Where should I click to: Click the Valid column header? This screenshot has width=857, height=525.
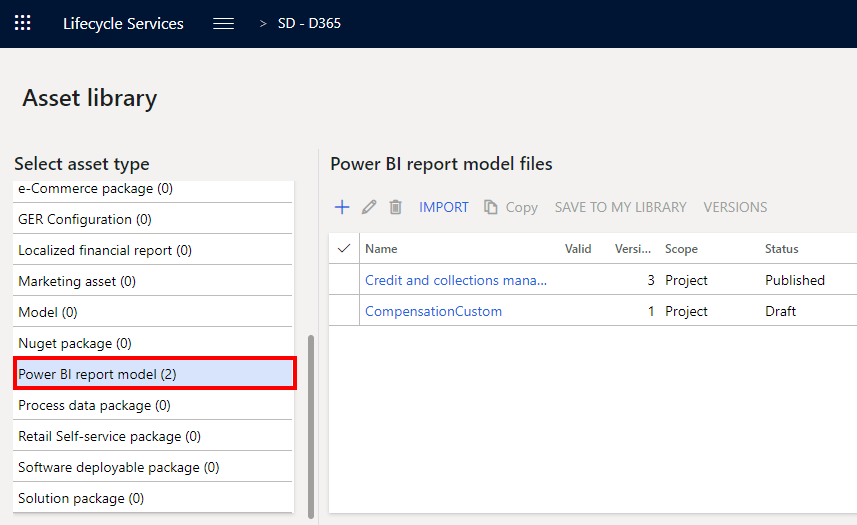[x=578, y=249]
